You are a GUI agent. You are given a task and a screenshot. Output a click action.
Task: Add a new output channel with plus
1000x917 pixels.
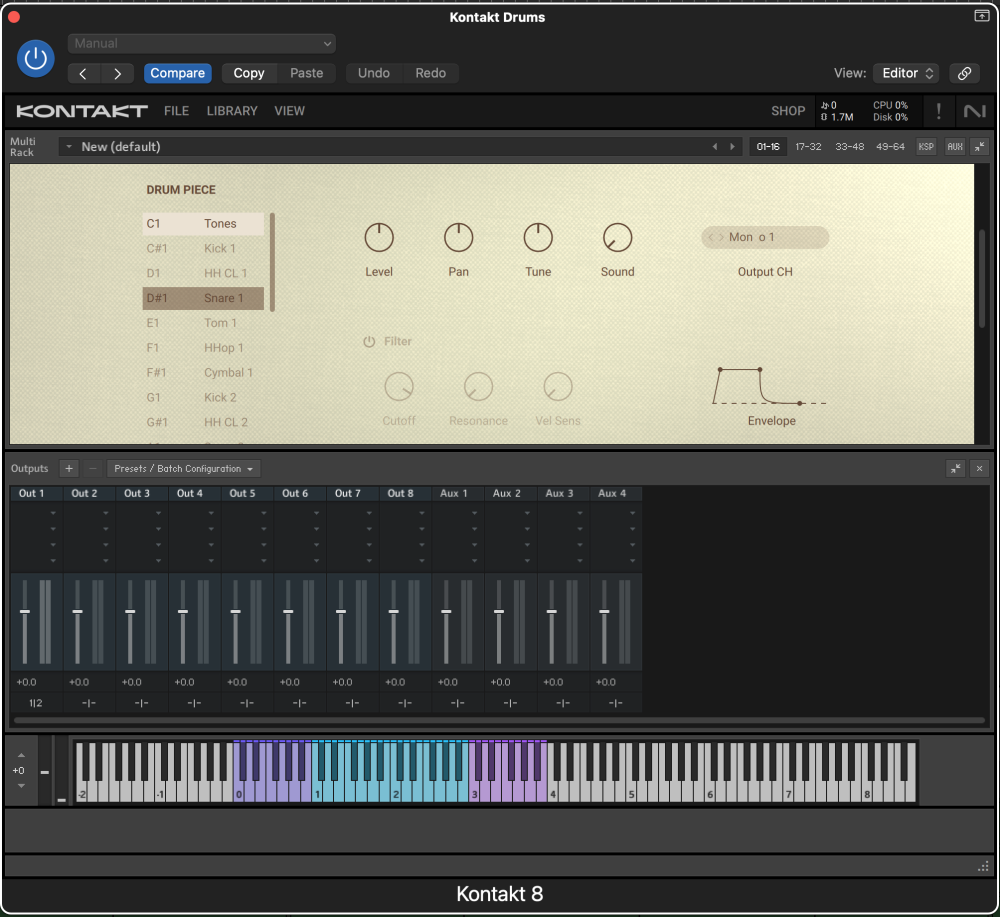click(69, 469)
